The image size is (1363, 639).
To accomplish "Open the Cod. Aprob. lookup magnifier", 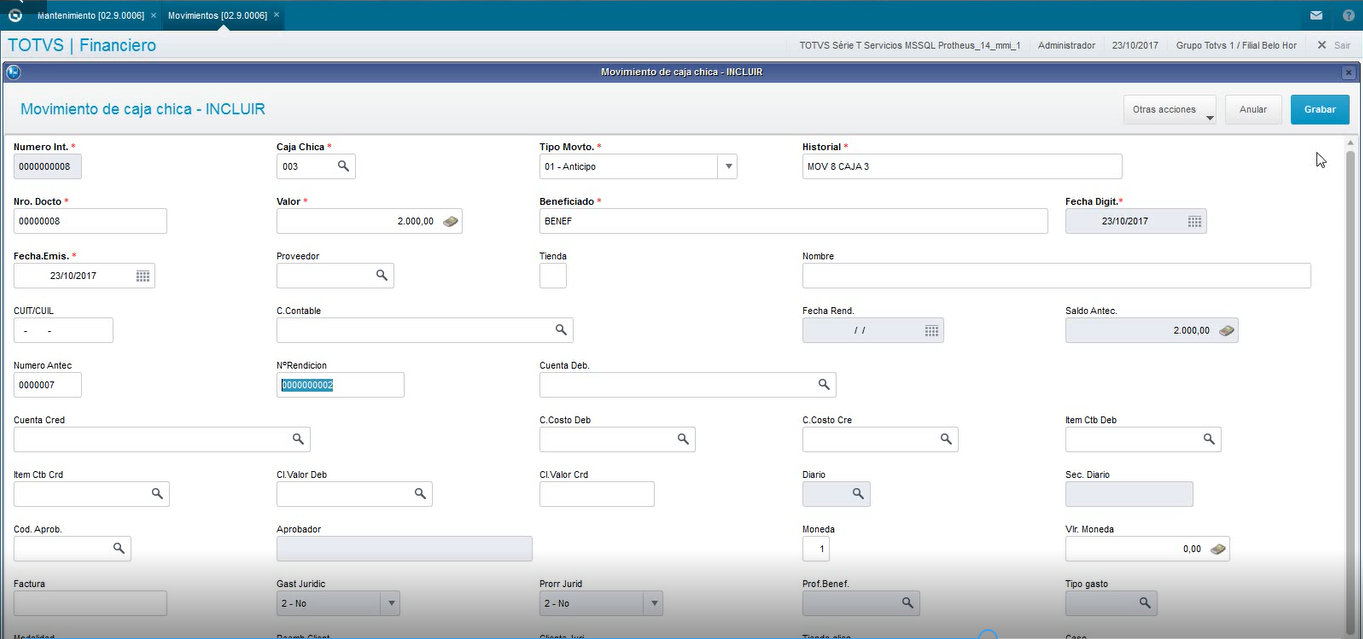I will click(119, 548).
